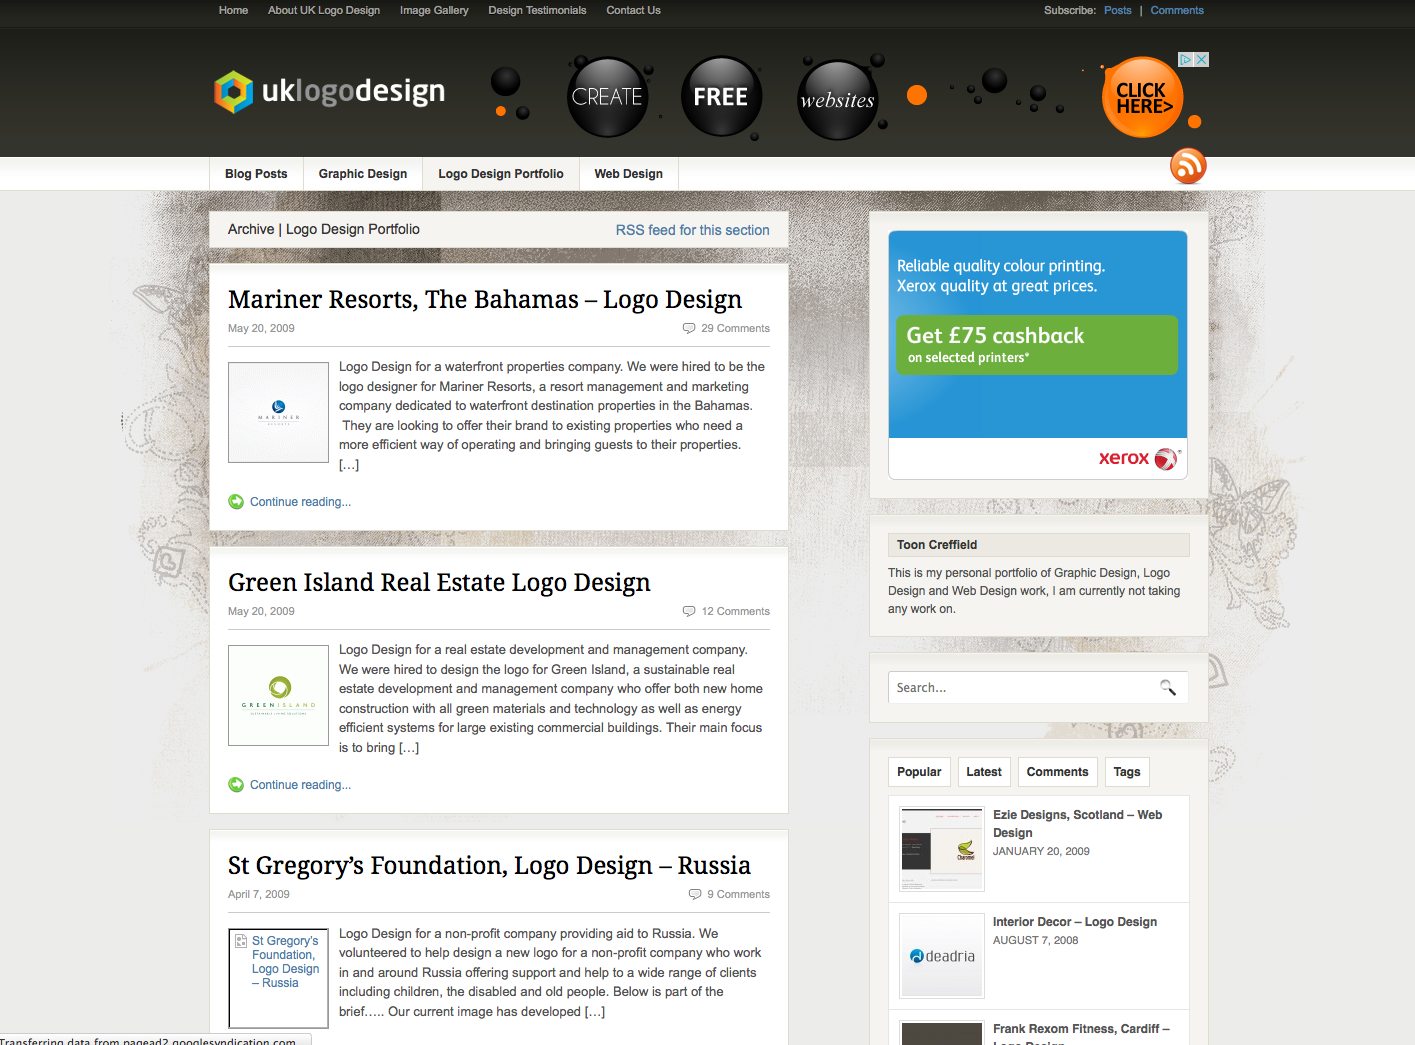The image size is (1415, 1045).
Task: Click the Ezie Designs post thumbnail
Action: [942, 849]
